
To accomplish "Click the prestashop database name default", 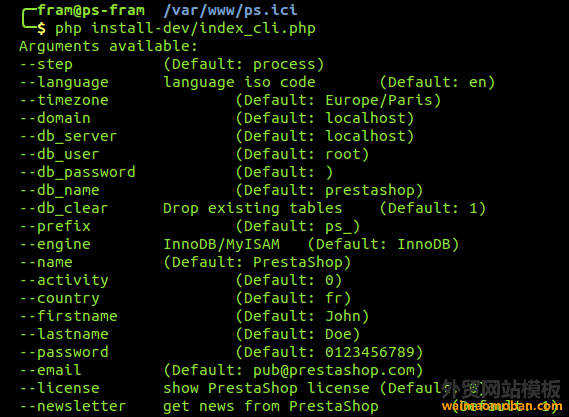I will click(370, 191).
